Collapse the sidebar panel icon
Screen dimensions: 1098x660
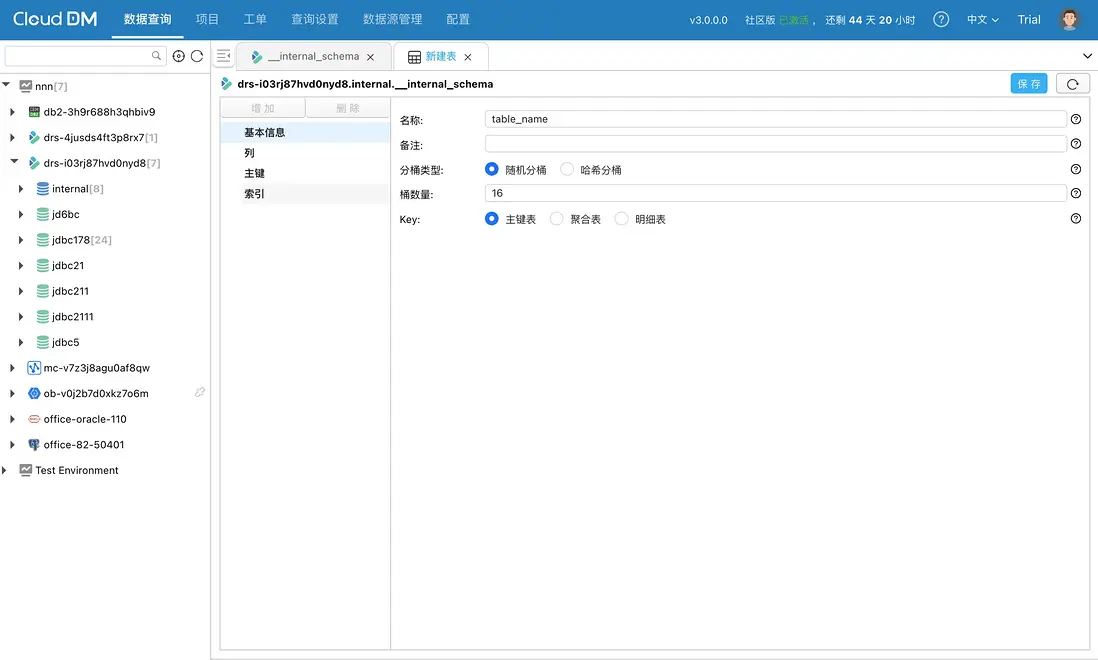[224, 57]
